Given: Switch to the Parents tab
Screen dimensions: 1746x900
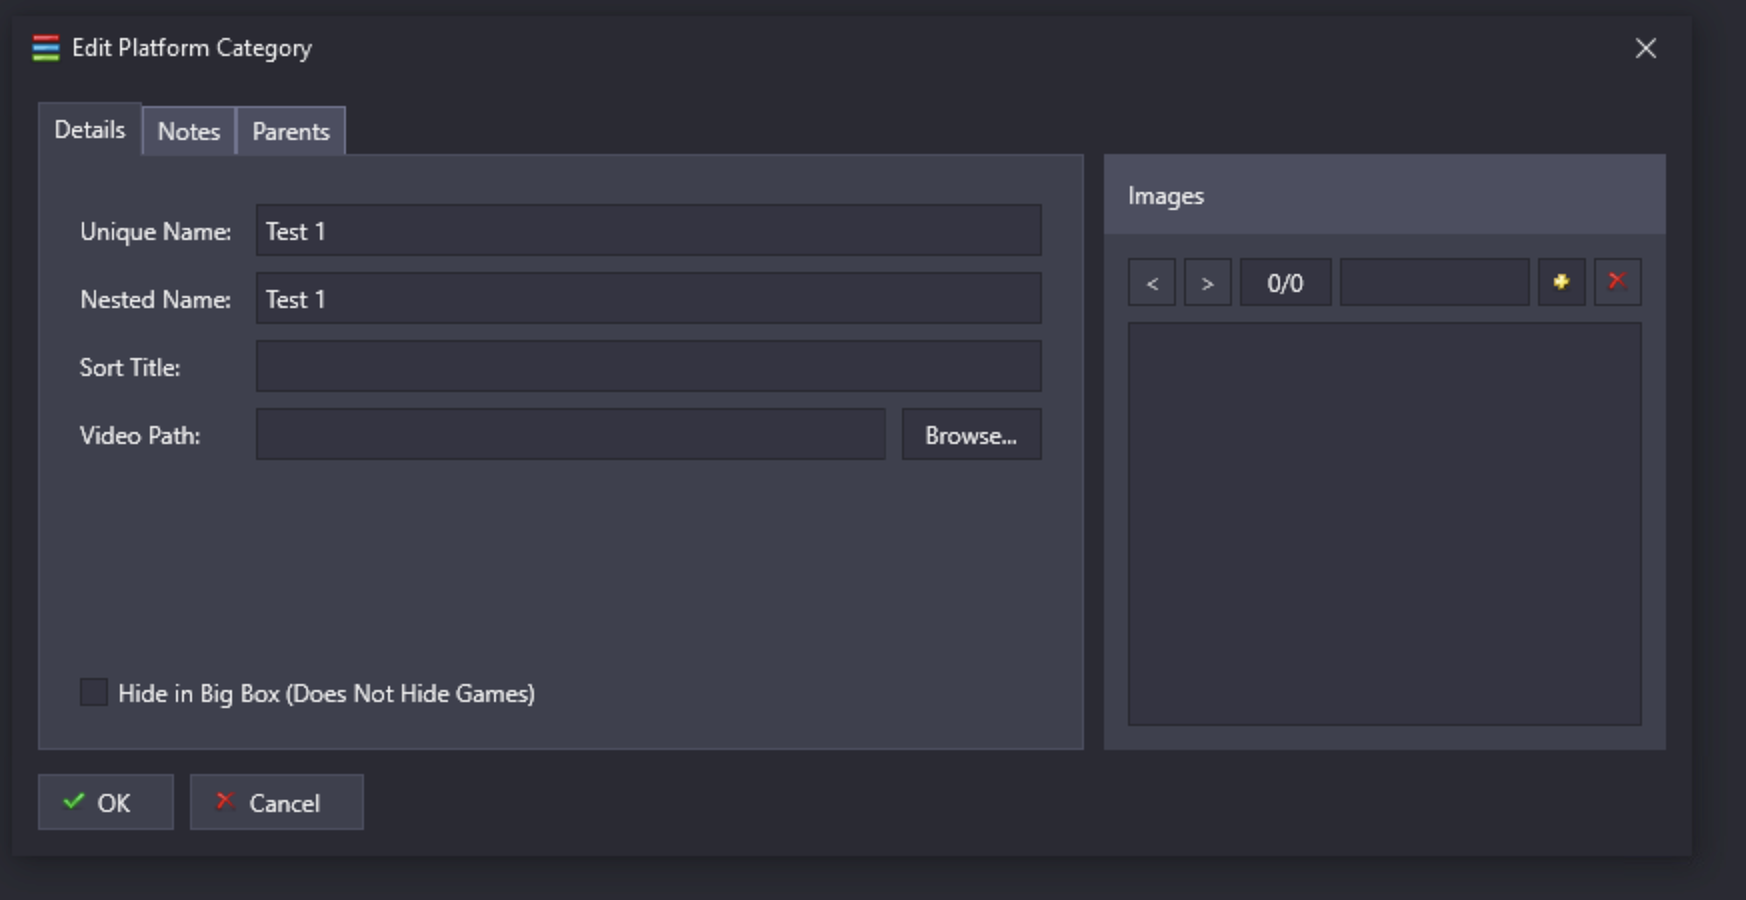Looking at the screenshot, I should [291, 131].
